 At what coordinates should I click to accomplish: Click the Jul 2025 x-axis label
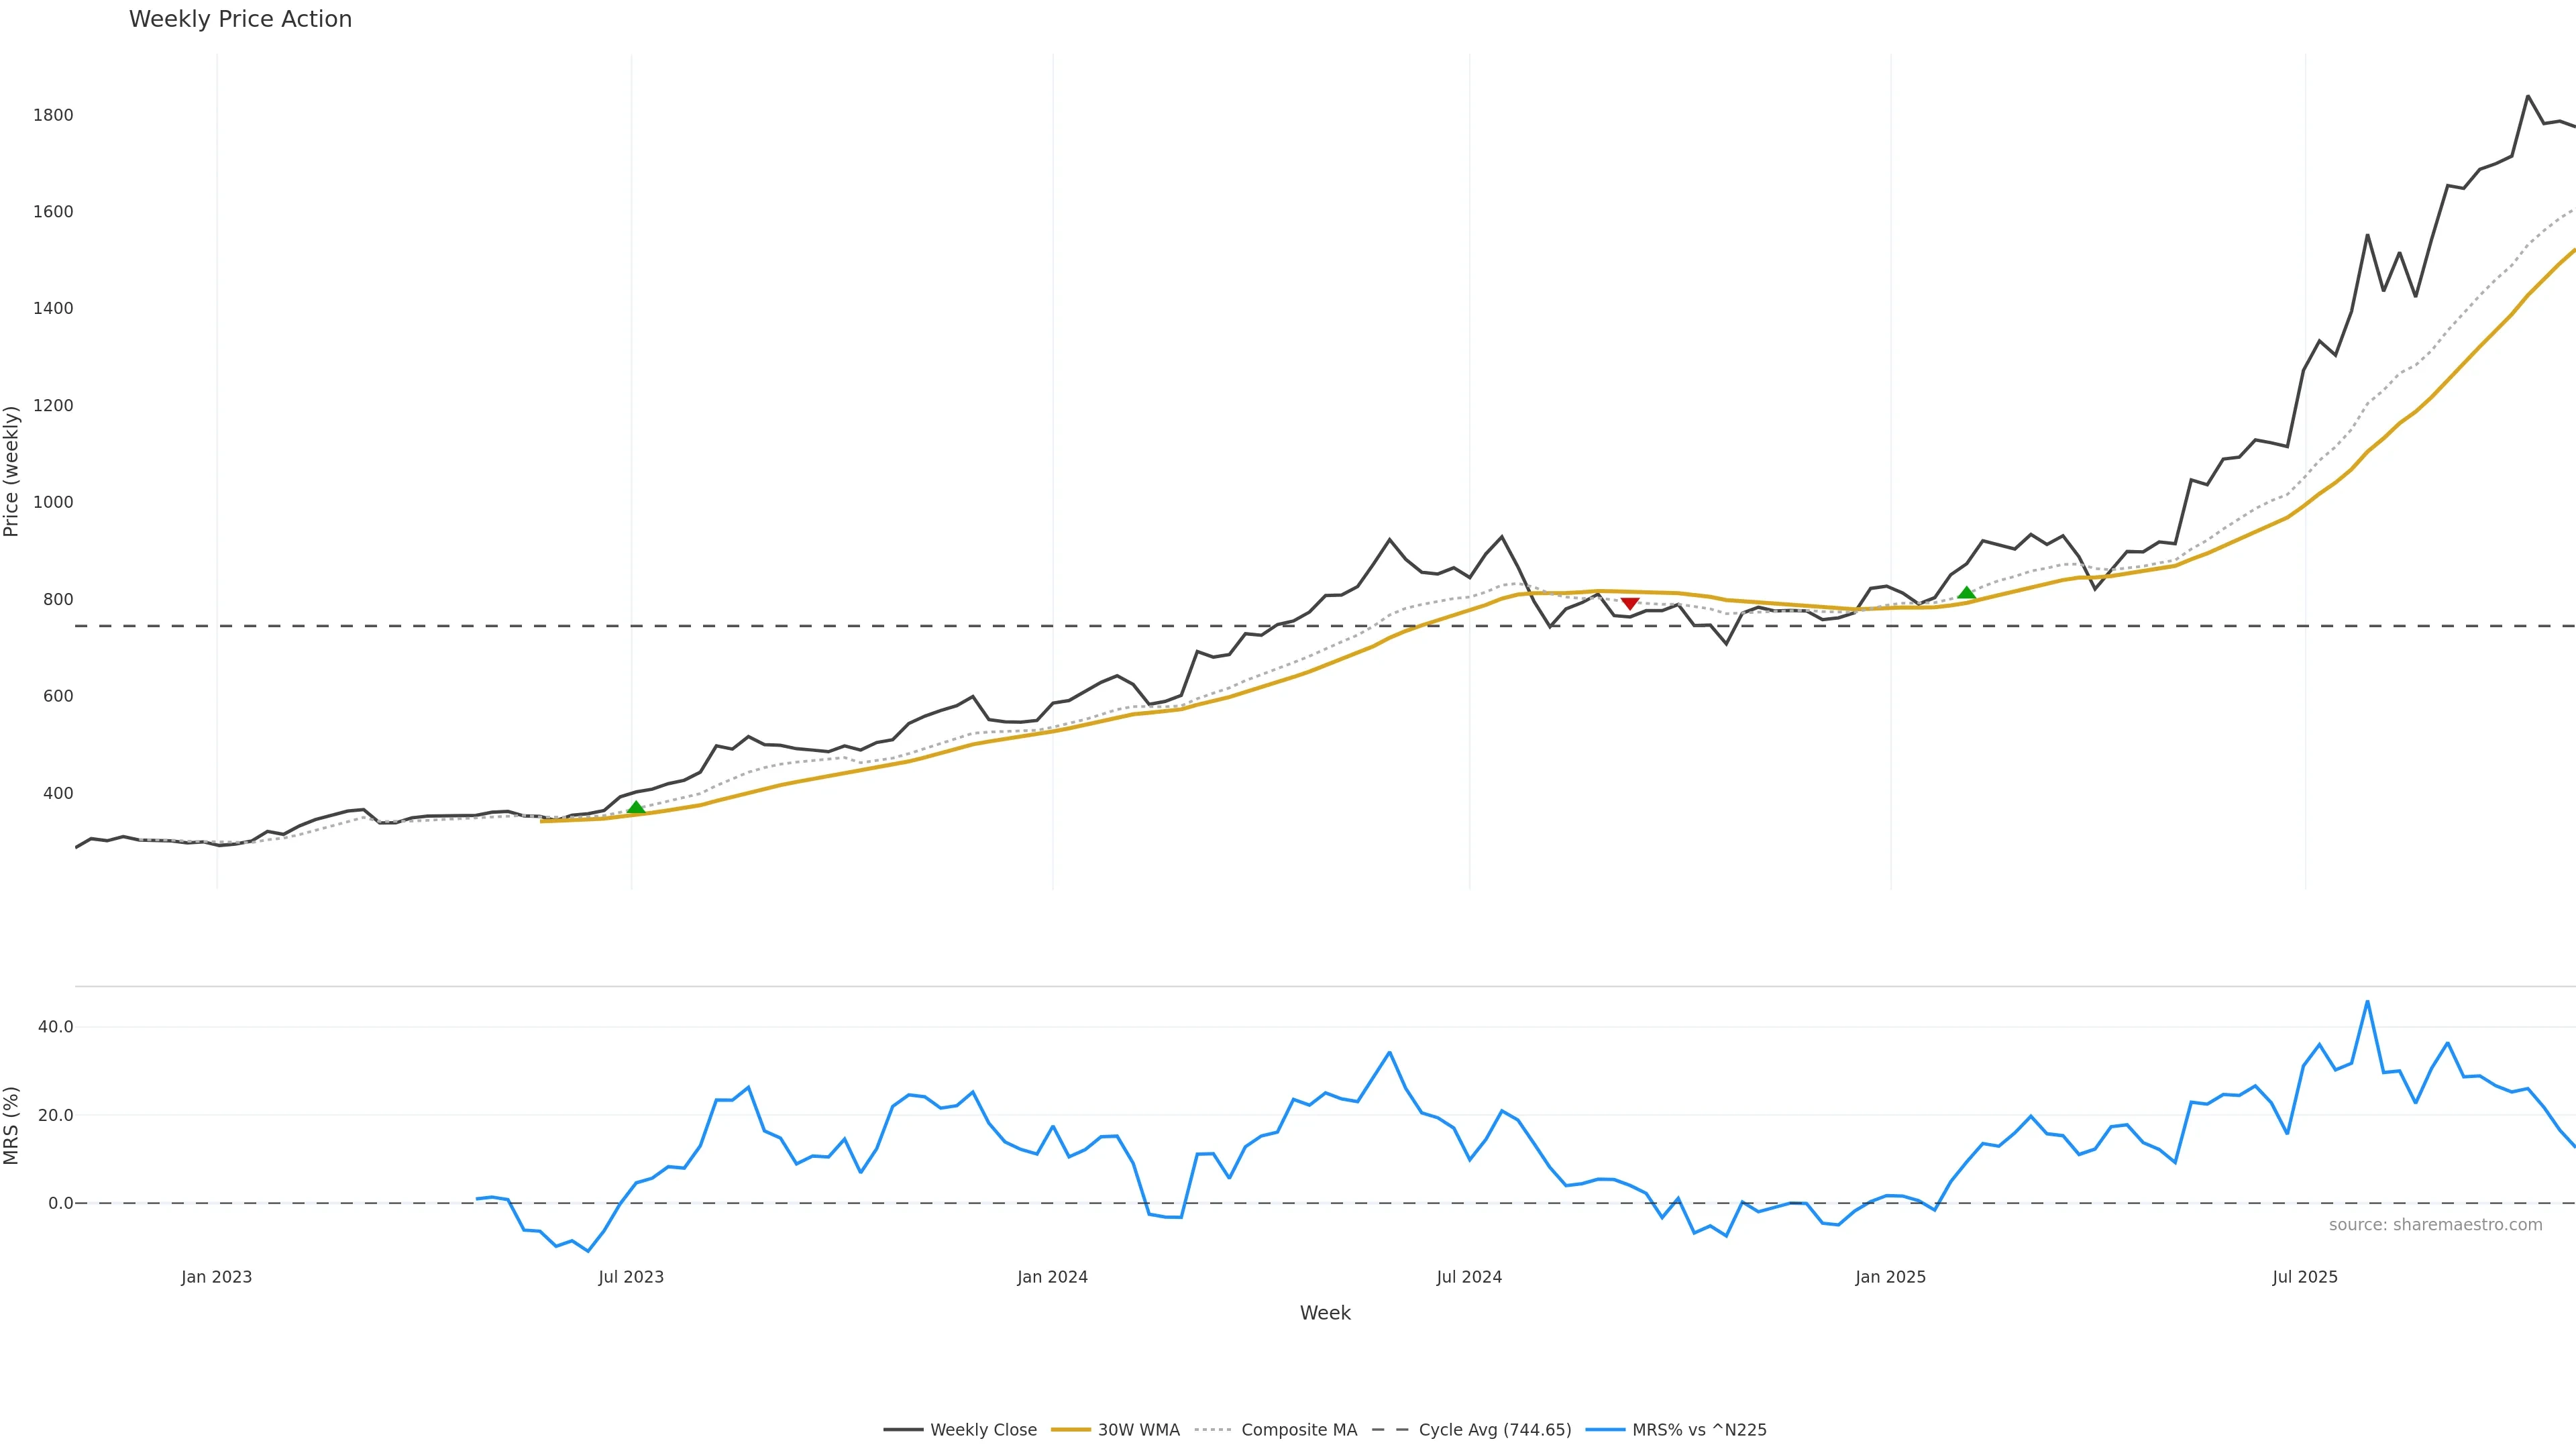point(2305,1277)
